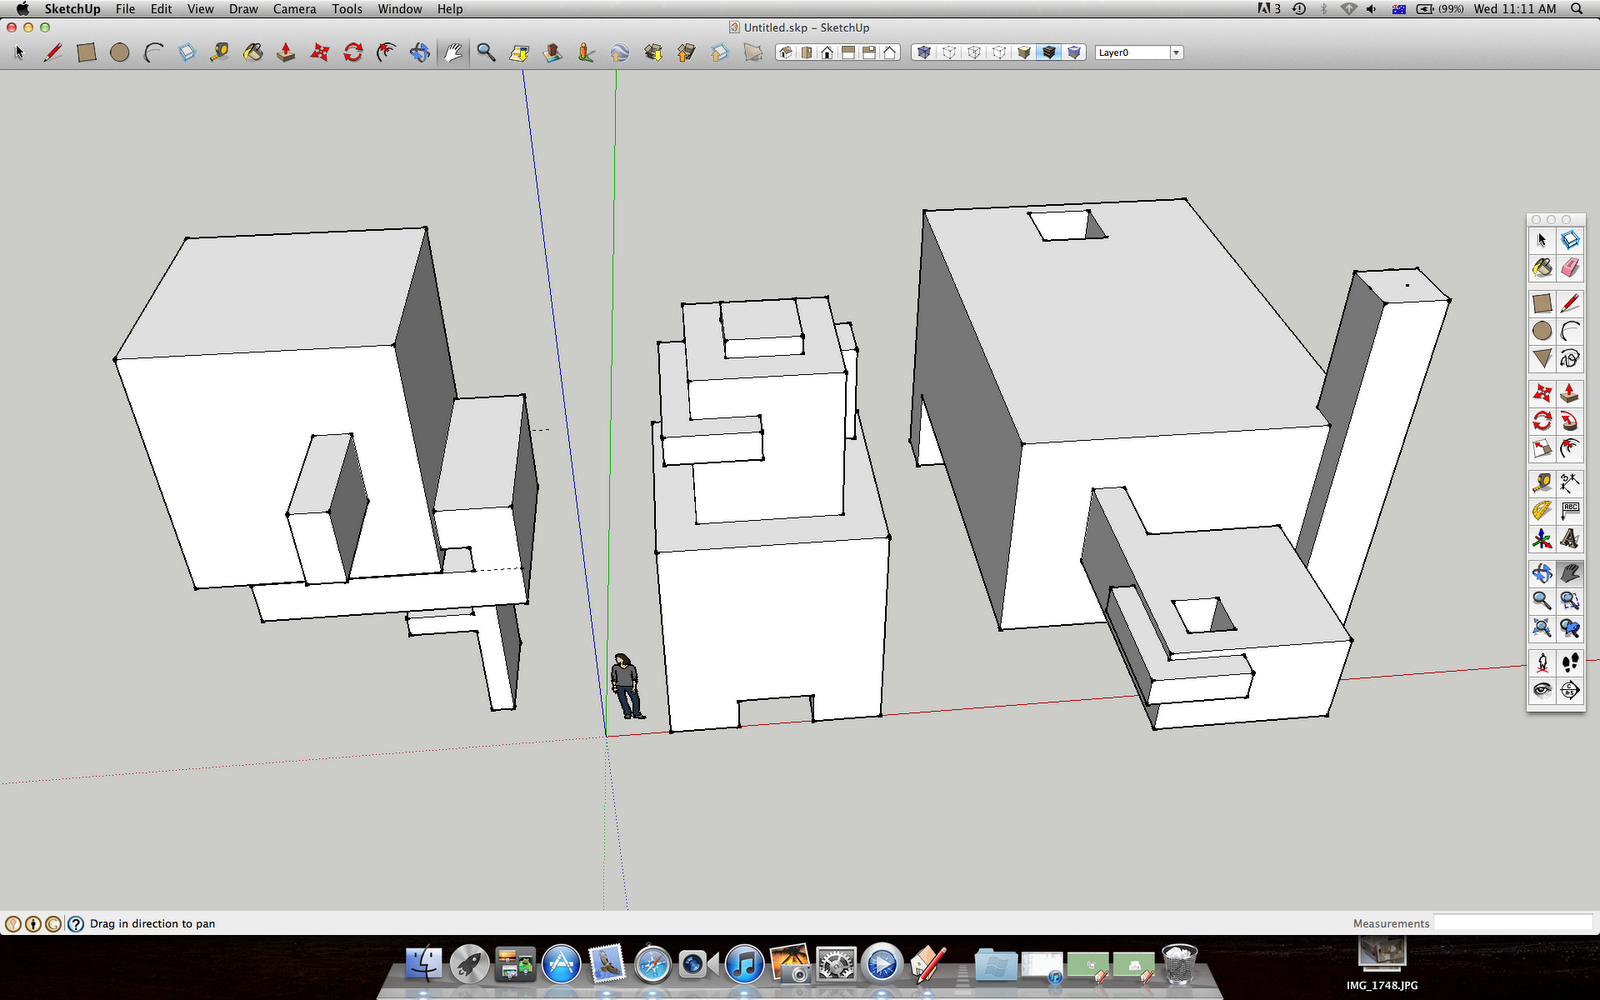Screen dimensions: 1600x1000
Task: Click the Measurements field
Action: tap(1513, 923)
